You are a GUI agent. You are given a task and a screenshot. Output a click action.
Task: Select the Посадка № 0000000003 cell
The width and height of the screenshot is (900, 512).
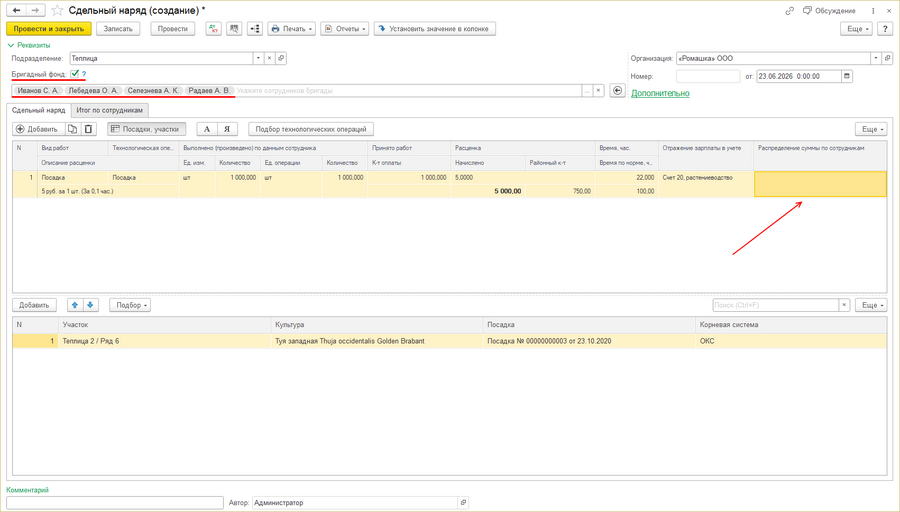[589, 341]
